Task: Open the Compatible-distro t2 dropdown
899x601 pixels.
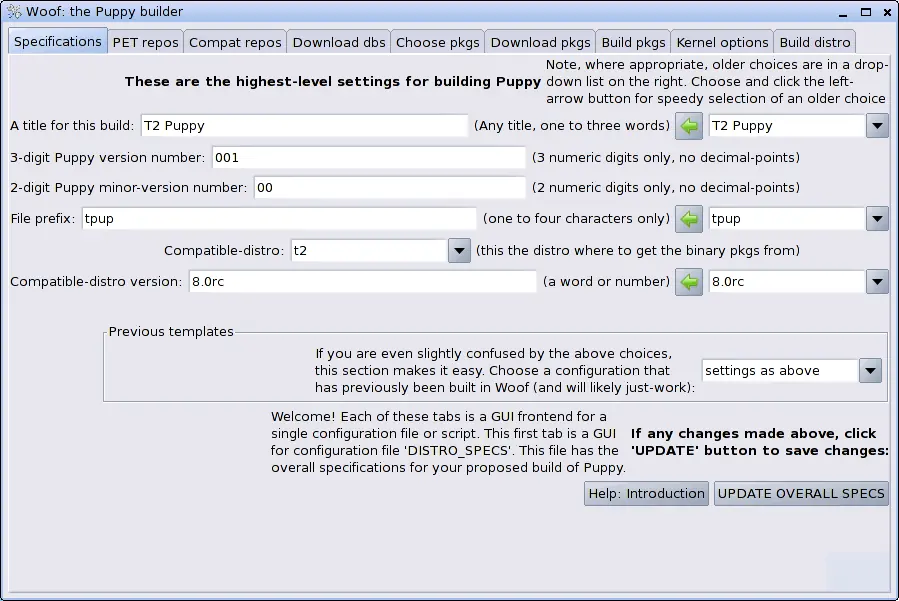Action: pos(459,251)
